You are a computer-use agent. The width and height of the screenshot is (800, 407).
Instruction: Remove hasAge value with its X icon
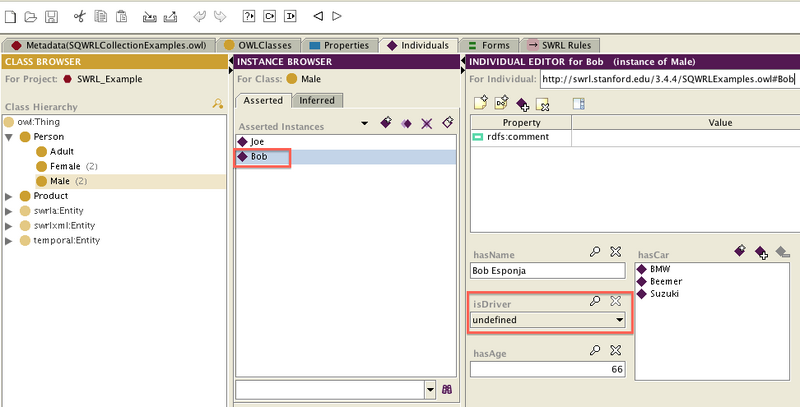pyautogui.click(x=616, y=350)
